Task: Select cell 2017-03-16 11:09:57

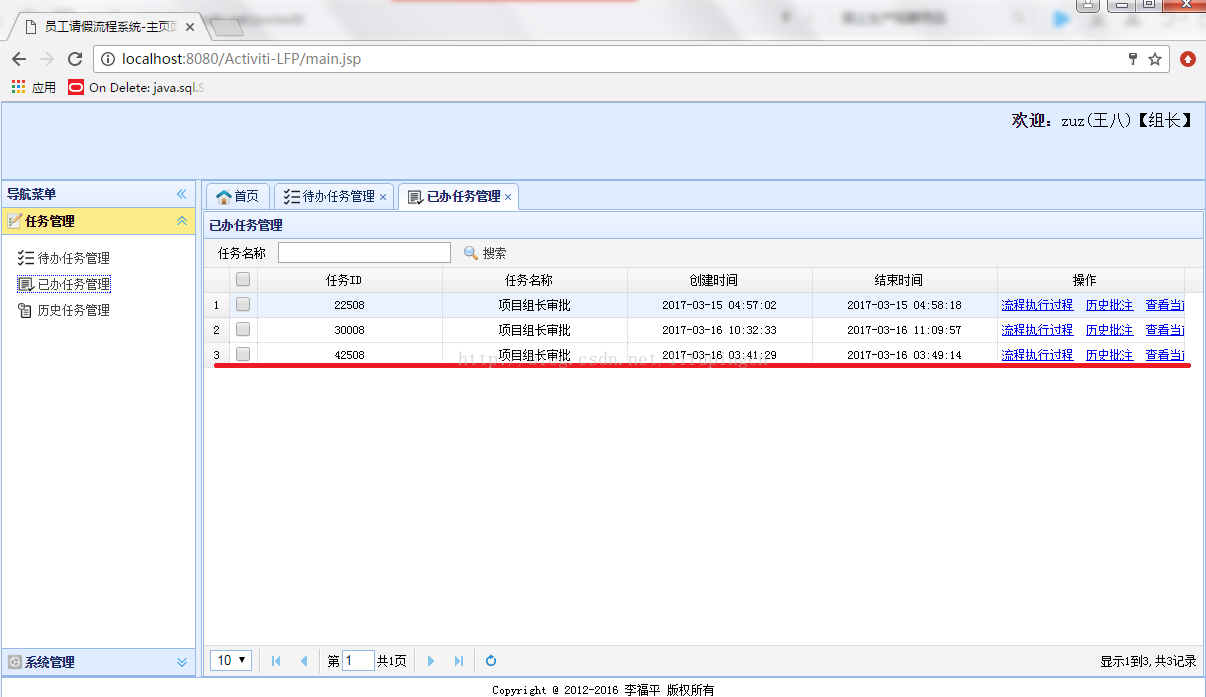Action: 904,330
